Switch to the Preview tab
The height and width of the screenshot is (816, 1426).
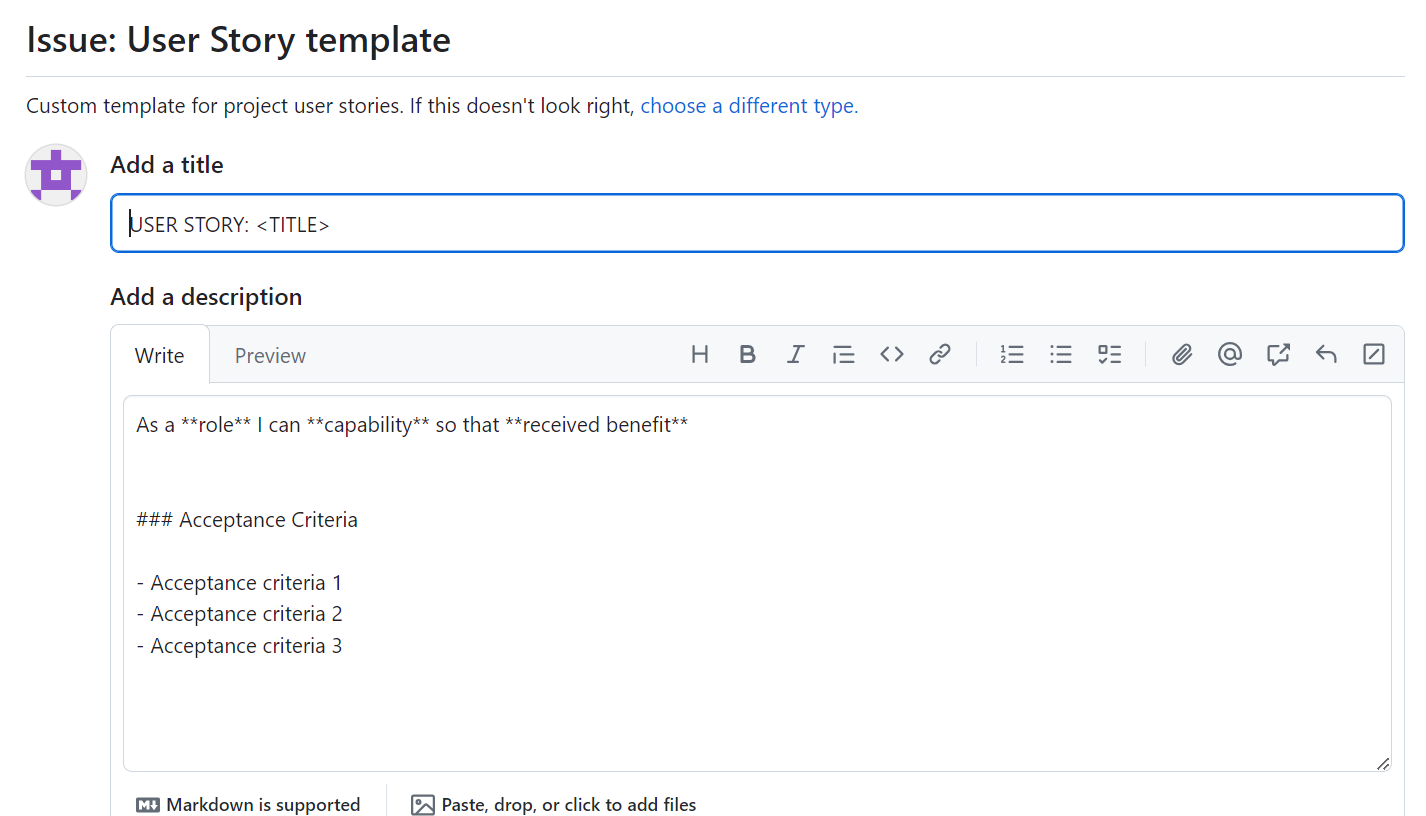tap(270, 356)
